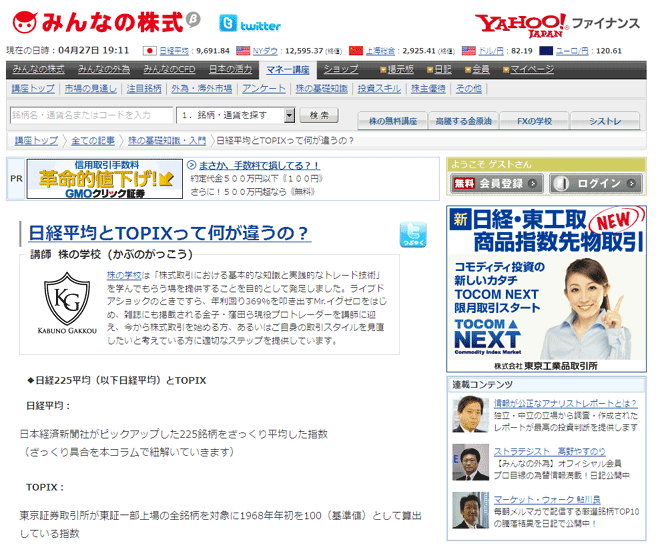The height and width of the screenshot is (545, 660).
Task: Click the マーケット・ウォーク 鮎川良 author photo
Action: [469, 510]
